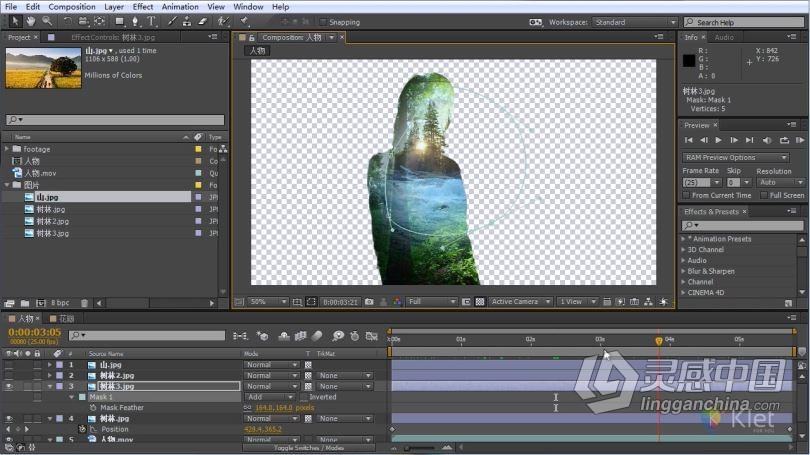Open RAM Preview Options dropdown
The height and width of the screenshot is (455, 810).
click(x=736, y=158)
